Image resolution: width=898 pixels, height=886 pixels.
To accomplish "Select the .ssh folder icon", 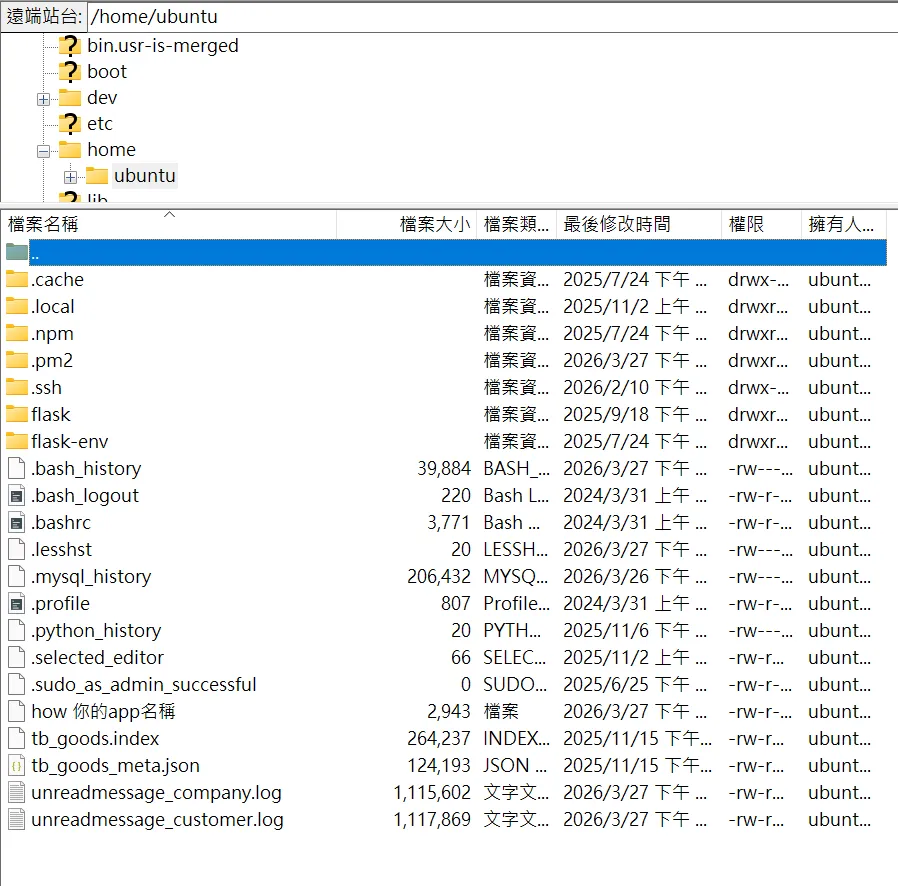I will point(17,388).
